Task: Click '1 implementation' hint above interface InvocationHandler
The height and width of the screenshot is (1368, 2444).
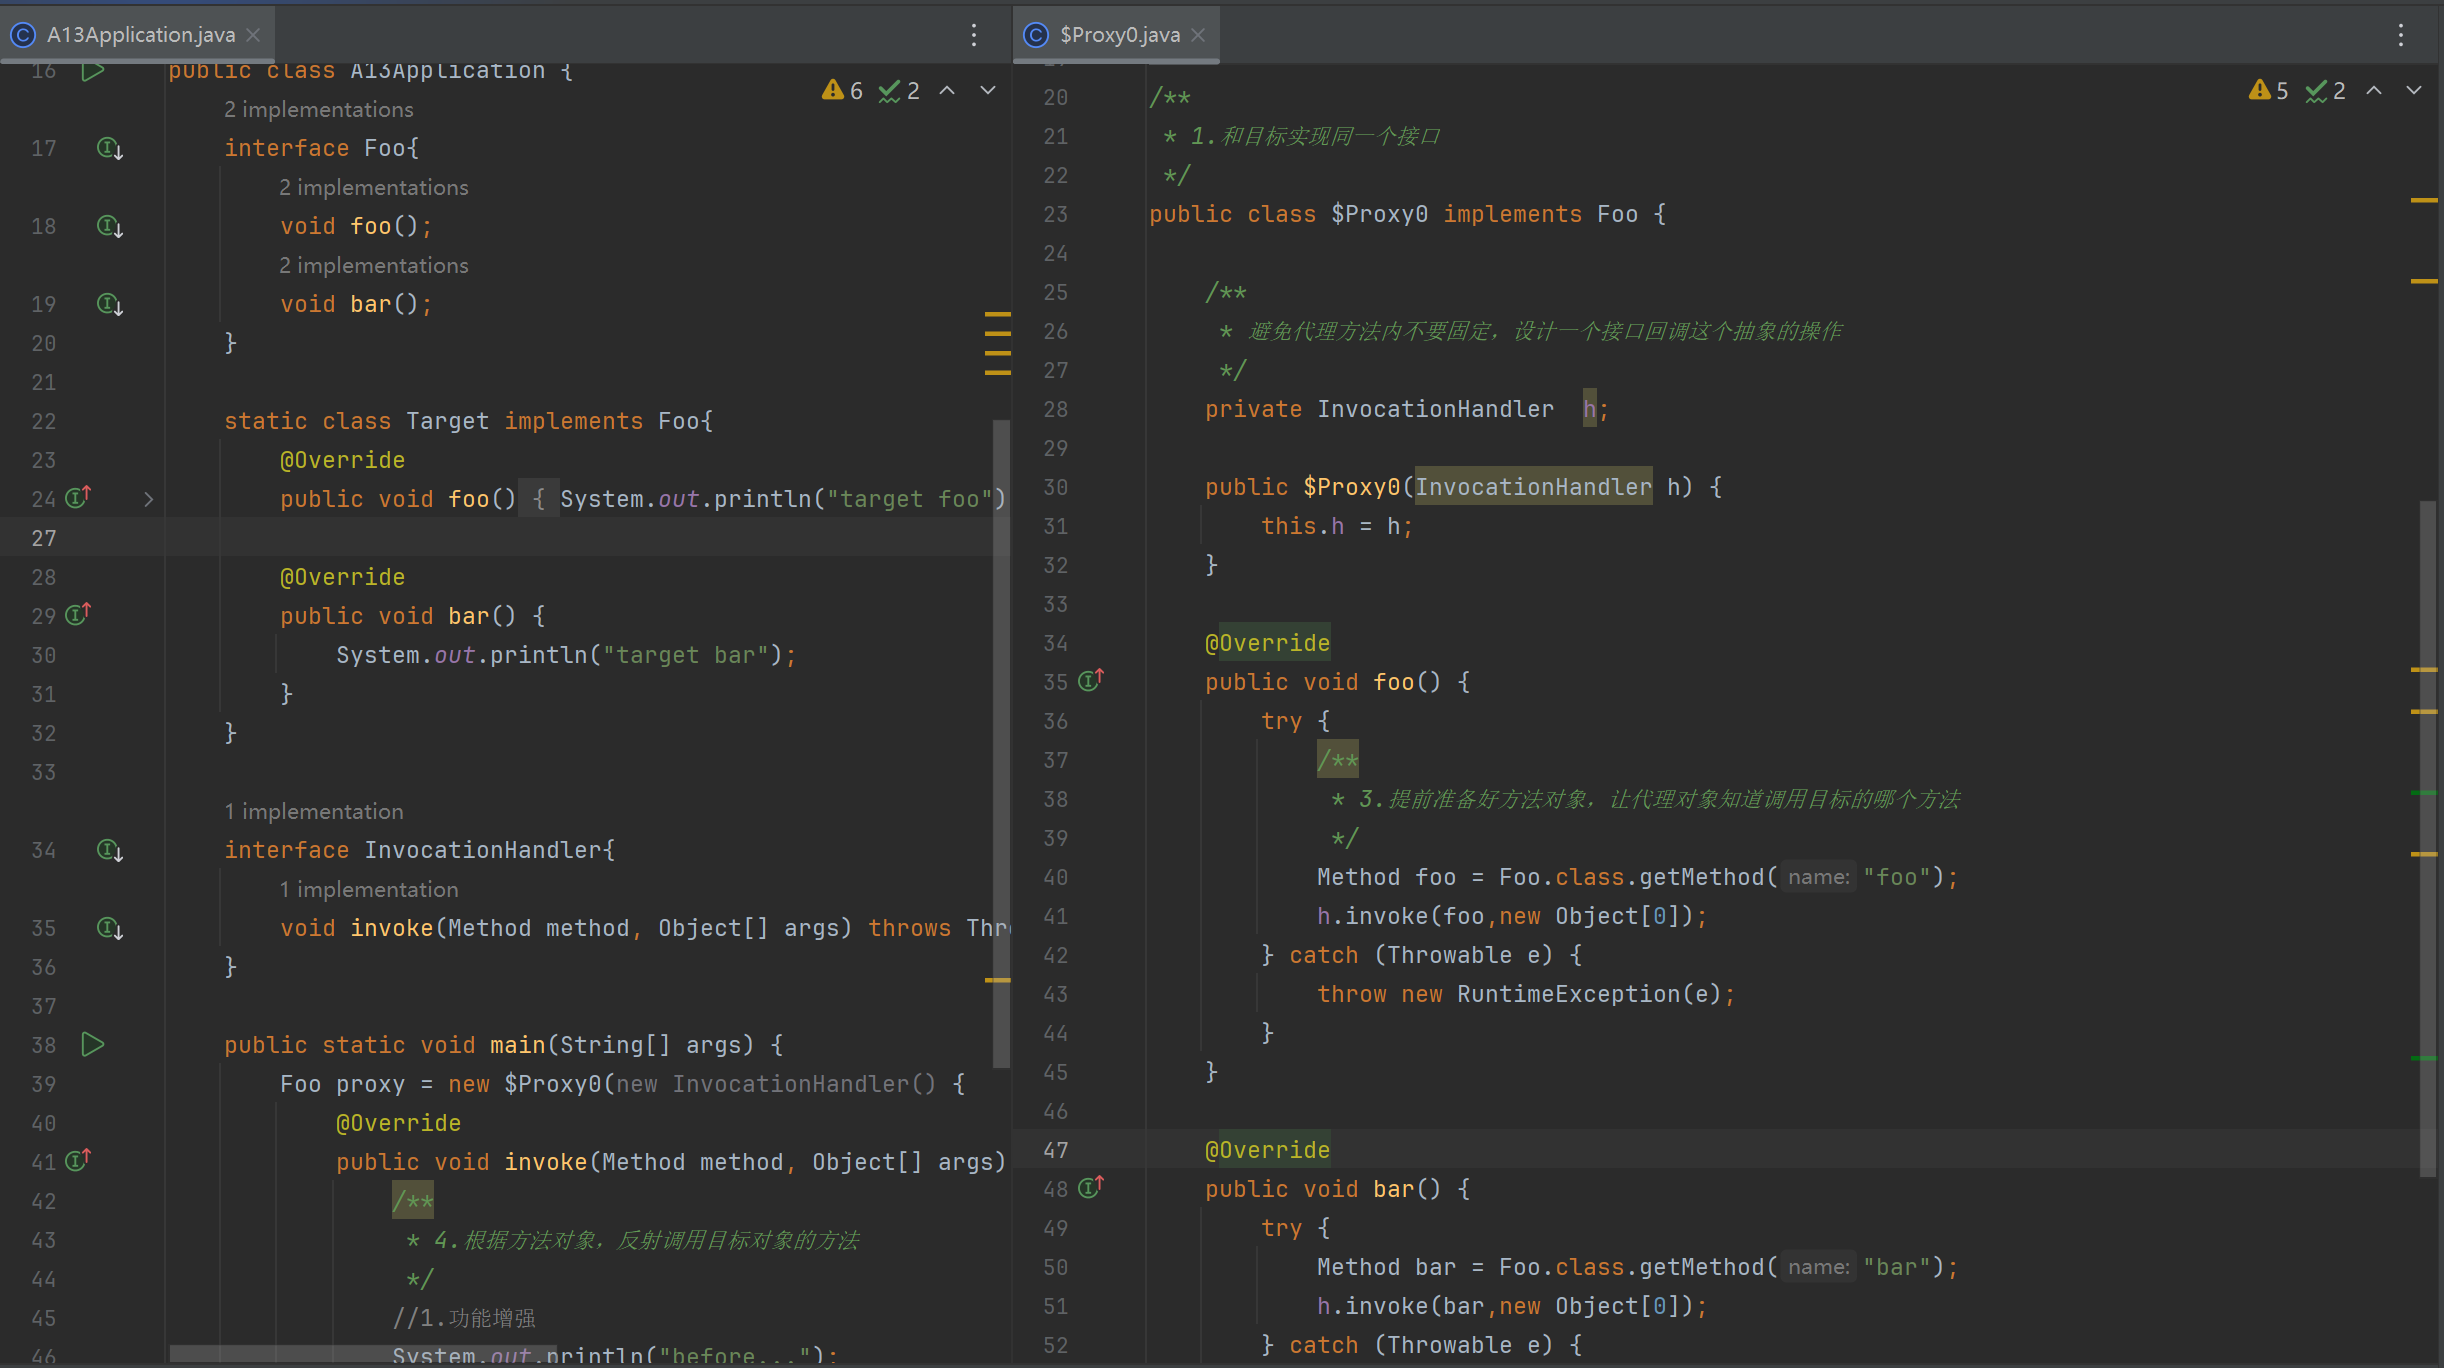Action: [313, 811]
